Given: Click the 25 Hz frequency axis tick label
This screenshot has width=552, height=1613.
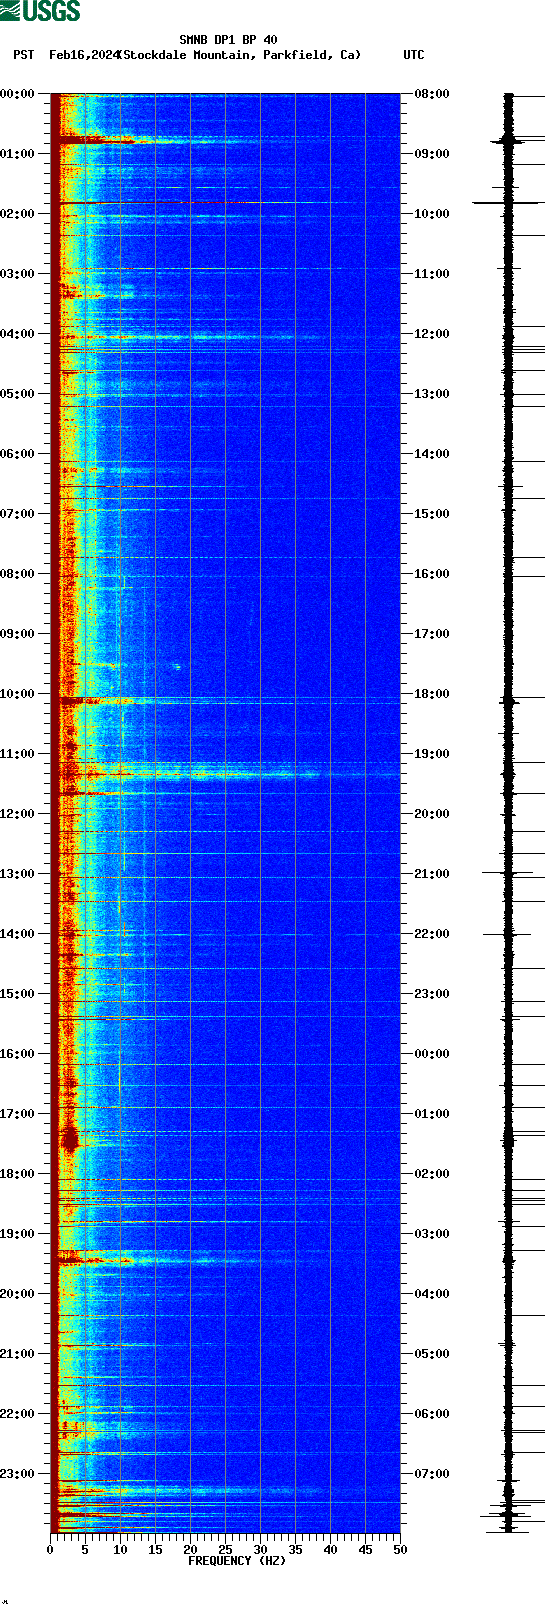Looking at the screenshot, I should 225,1550.
